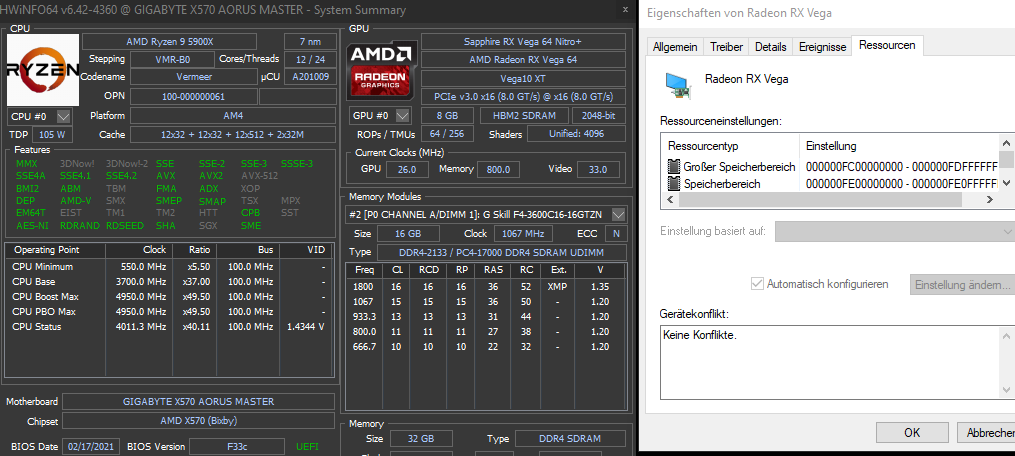Click the GPU clock value 26.0
Screen dimensions: 1015x456
pos(407,170)
